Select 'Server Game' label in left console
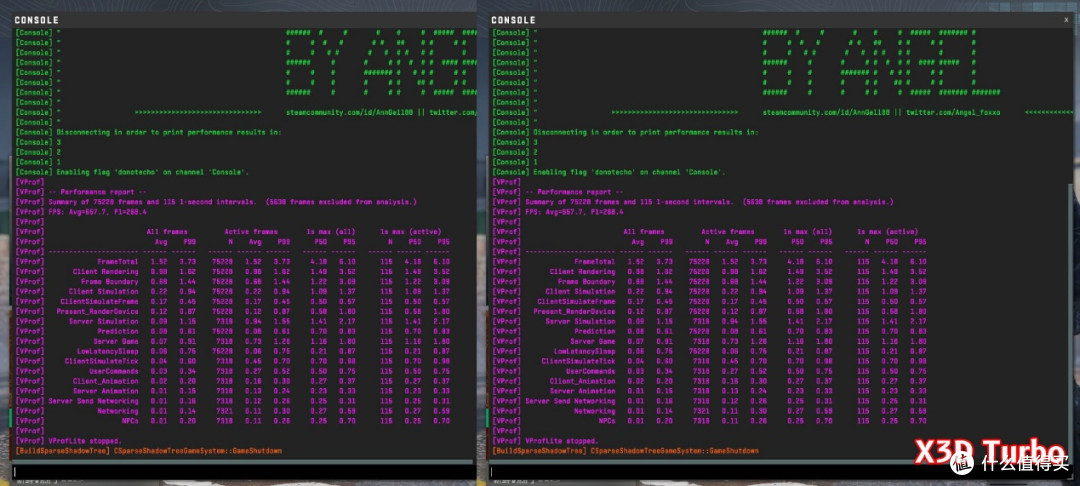Viewport: 1080px width, 486px height. tap(116, 341)
